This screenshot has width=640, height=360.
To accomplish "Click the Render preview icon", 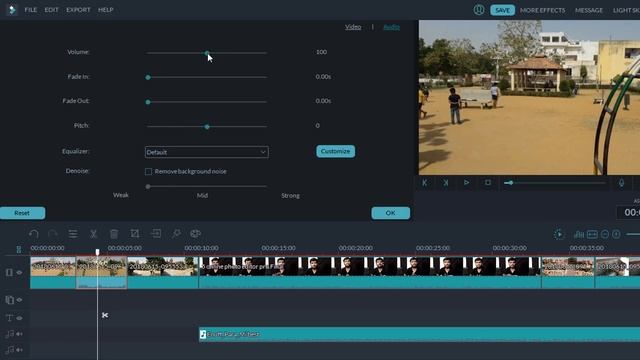I will click(559, 234).
